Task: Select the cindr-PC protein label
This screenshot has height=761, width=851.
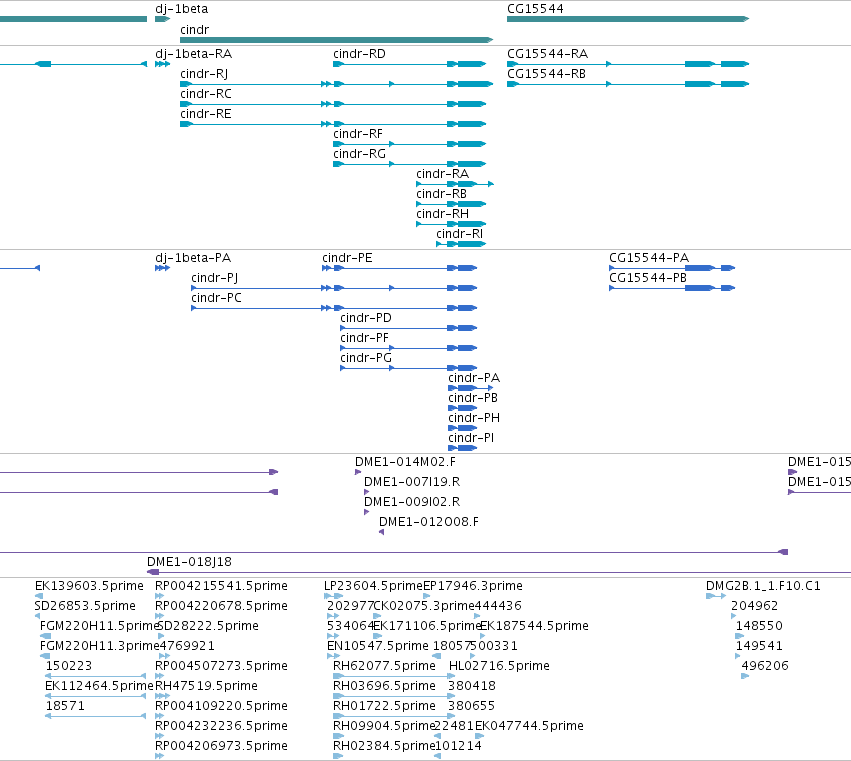Action: click(x=216, y=298)
